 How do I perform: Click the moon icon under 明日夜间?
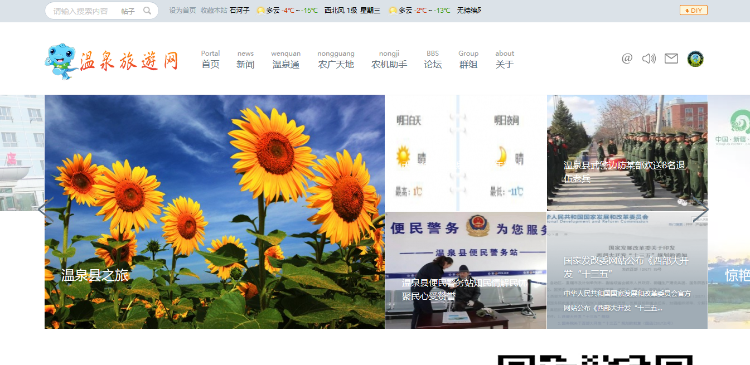tap(502, 156)
